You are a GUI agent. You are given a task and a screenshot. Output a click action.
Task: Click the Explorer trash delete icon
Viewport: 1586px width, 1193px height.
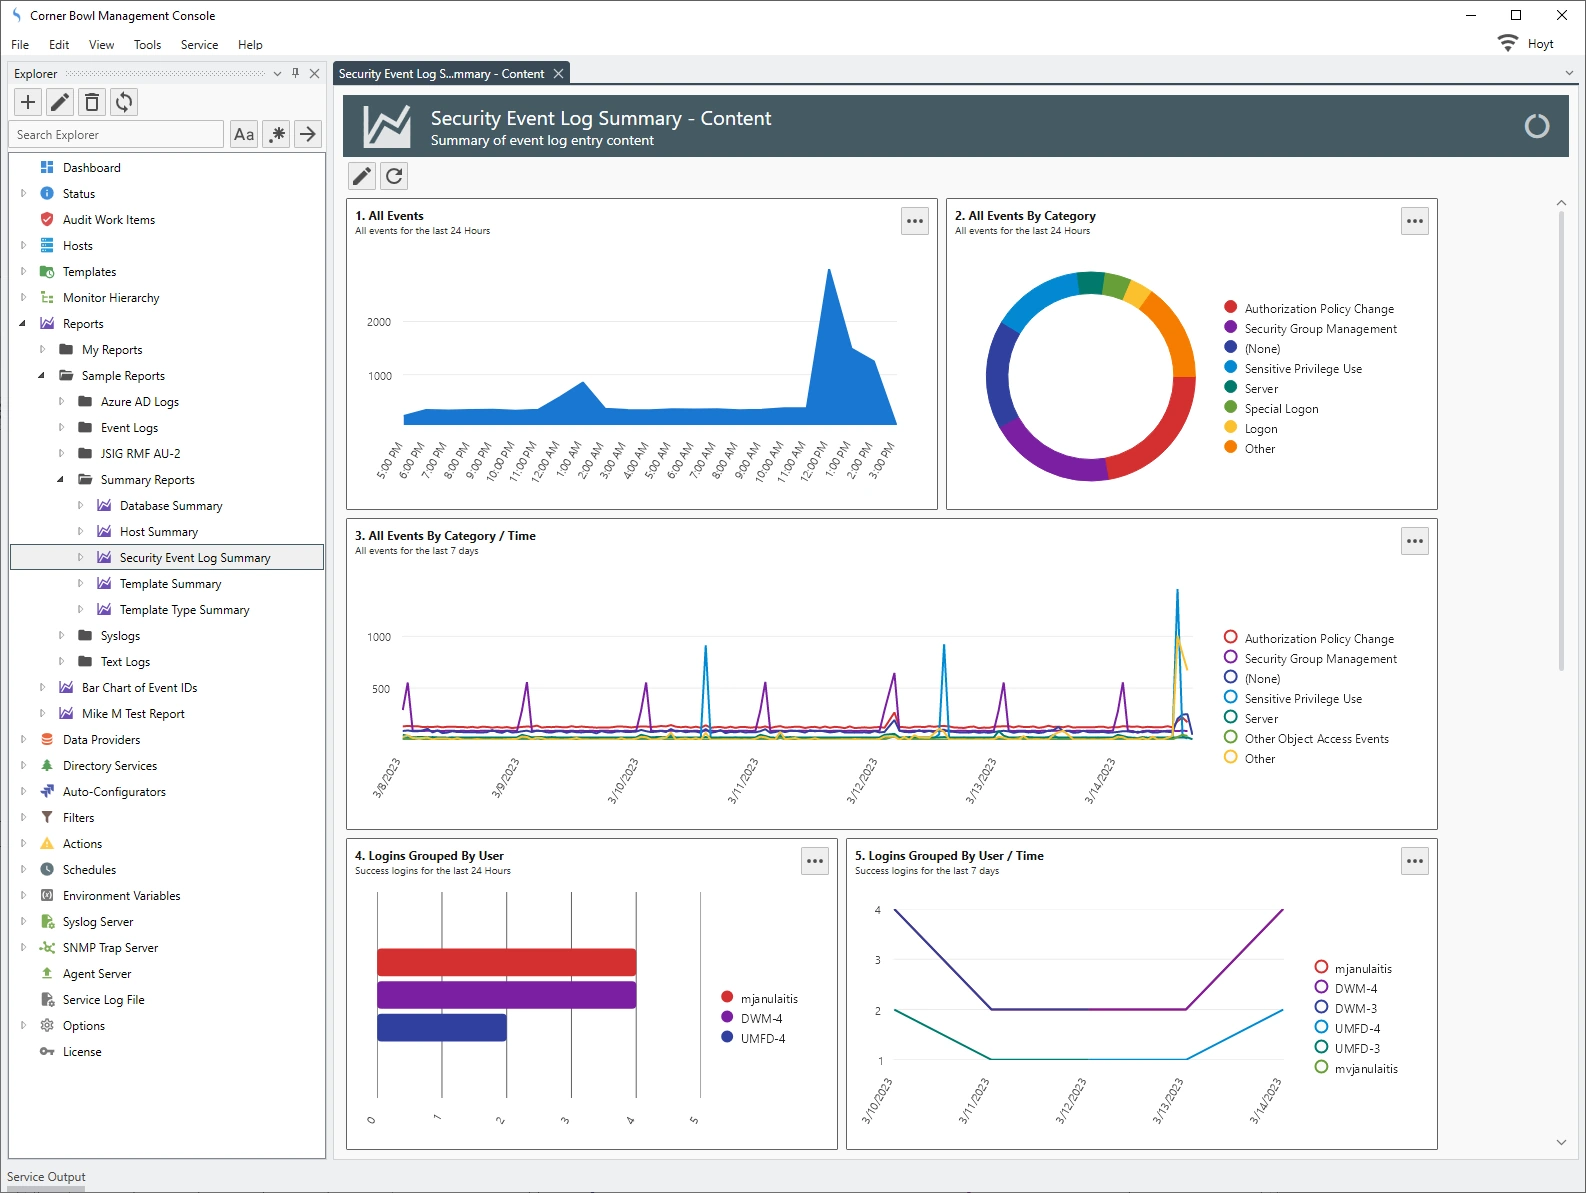coord(92,102)
